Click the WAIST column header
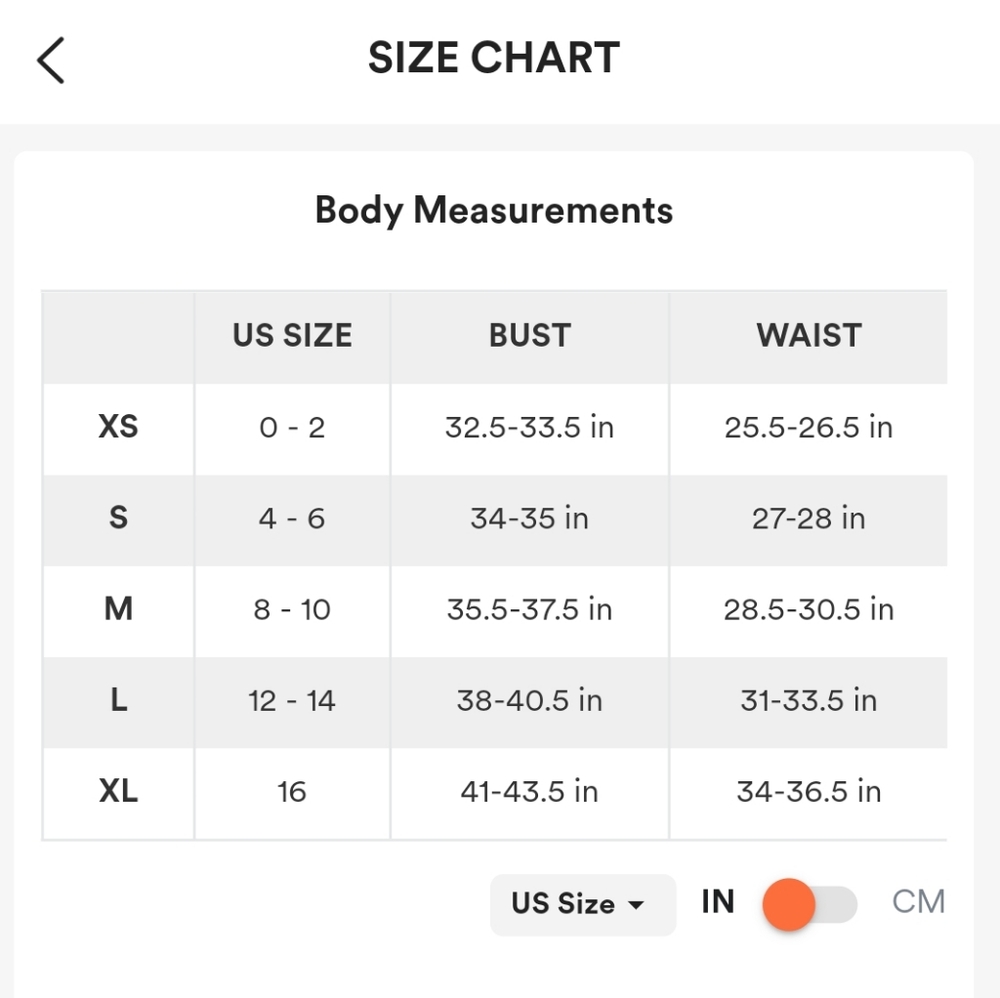Screen dimensions: 1000x998 (808, 336)
